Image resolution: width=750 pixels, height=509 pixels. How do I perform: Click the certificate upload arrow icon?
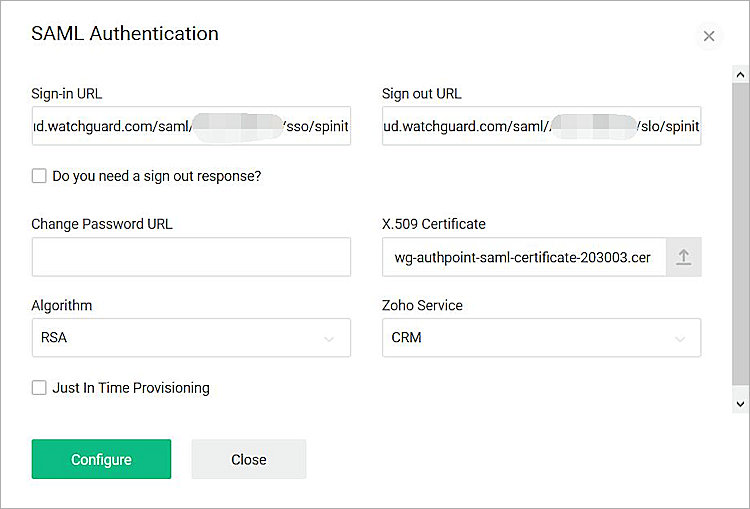[x=684, y=257]
